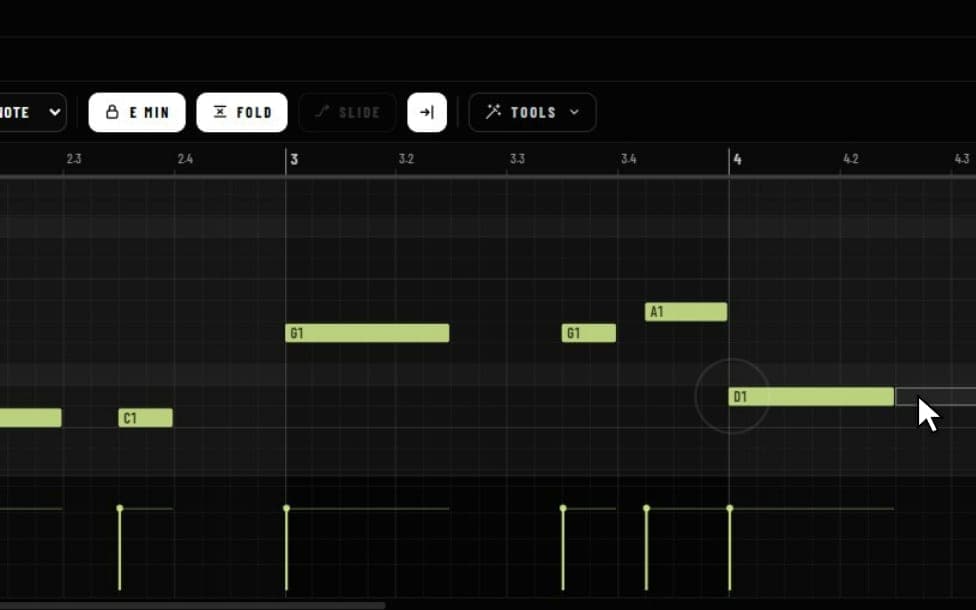
Task: Click bar 3 marker in the ruler
Action: tap(294, 159)
